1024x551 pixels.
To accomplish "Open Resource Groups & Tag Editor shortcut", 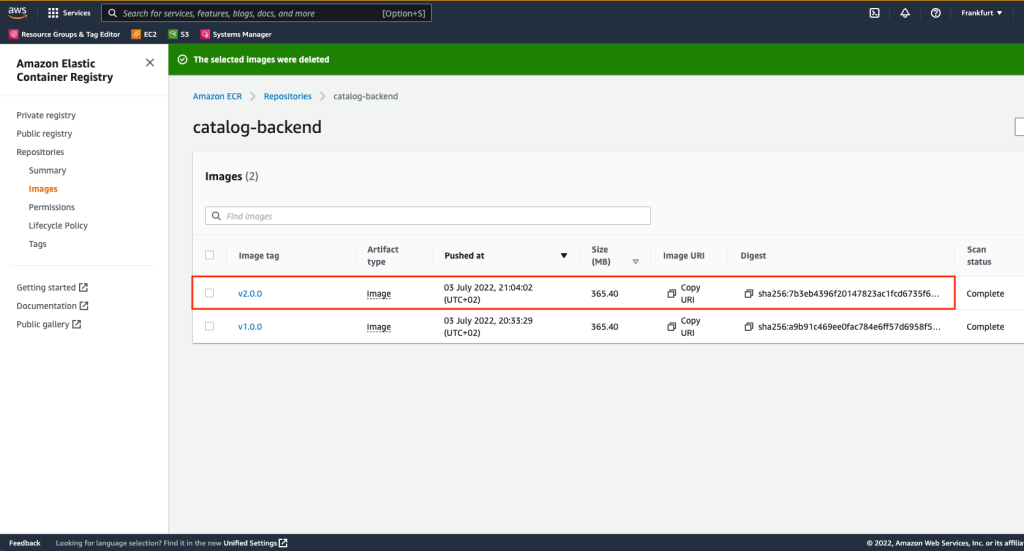I will 65,34.
